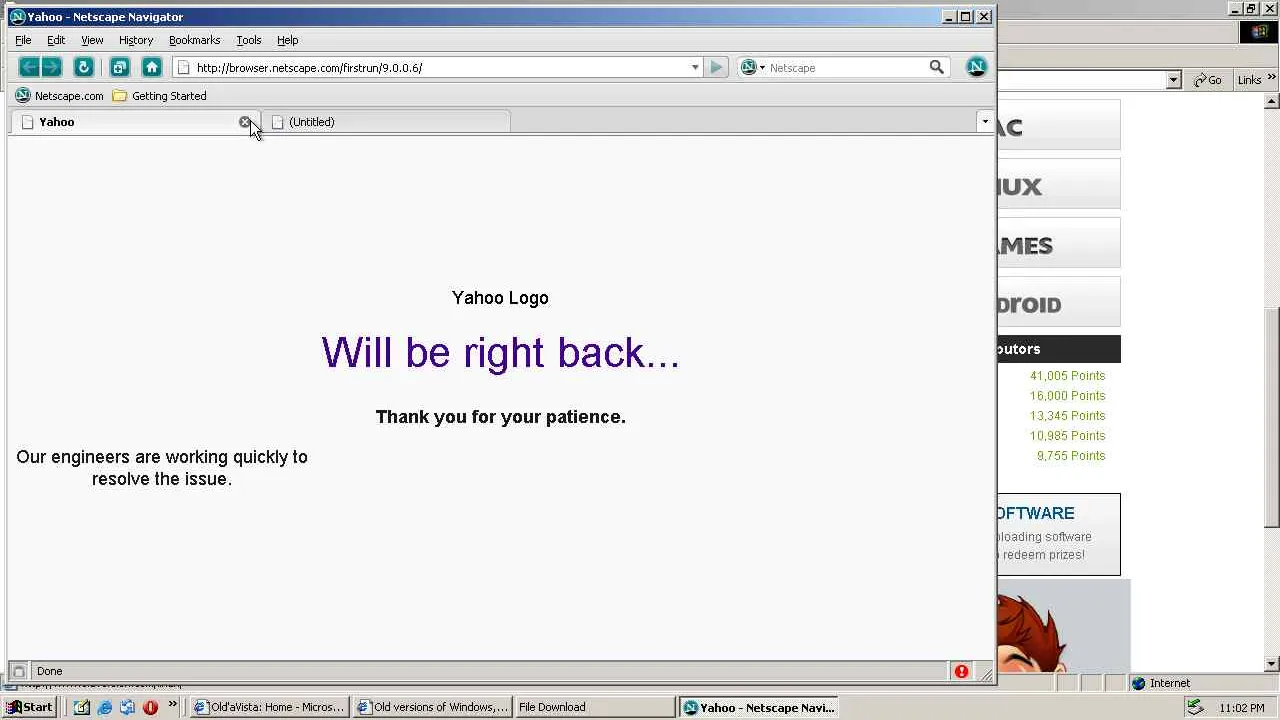This screenshot has width=1280, height=720.
Task: Go to the Netscape home page icon
Action: pyautogui.click(x=152, y=67)
